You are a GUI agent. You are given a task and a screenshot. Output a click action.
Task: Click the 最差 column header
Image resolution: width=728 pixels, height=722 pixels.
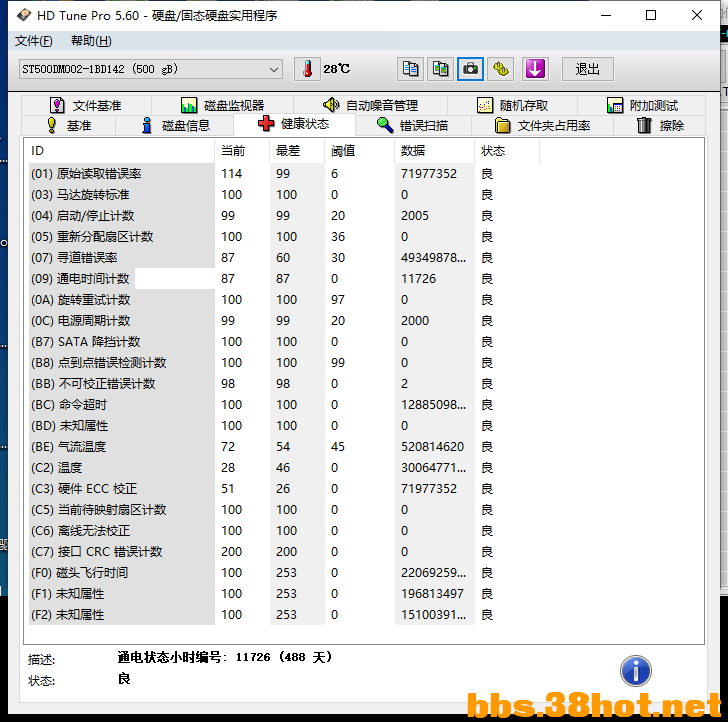pyautogui.click(x=297, y=151)
